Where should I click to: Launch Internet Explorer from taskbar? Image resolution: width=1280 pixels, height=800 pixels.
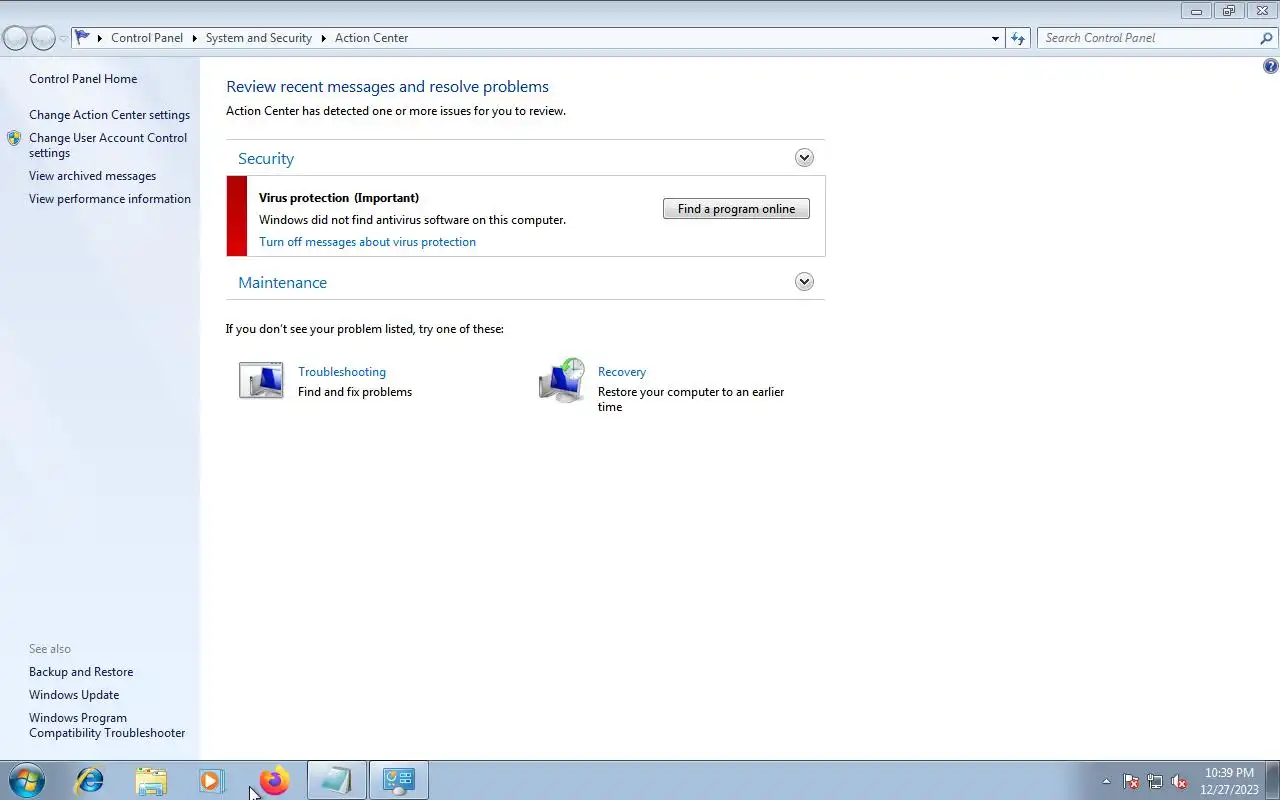point(89,780)
